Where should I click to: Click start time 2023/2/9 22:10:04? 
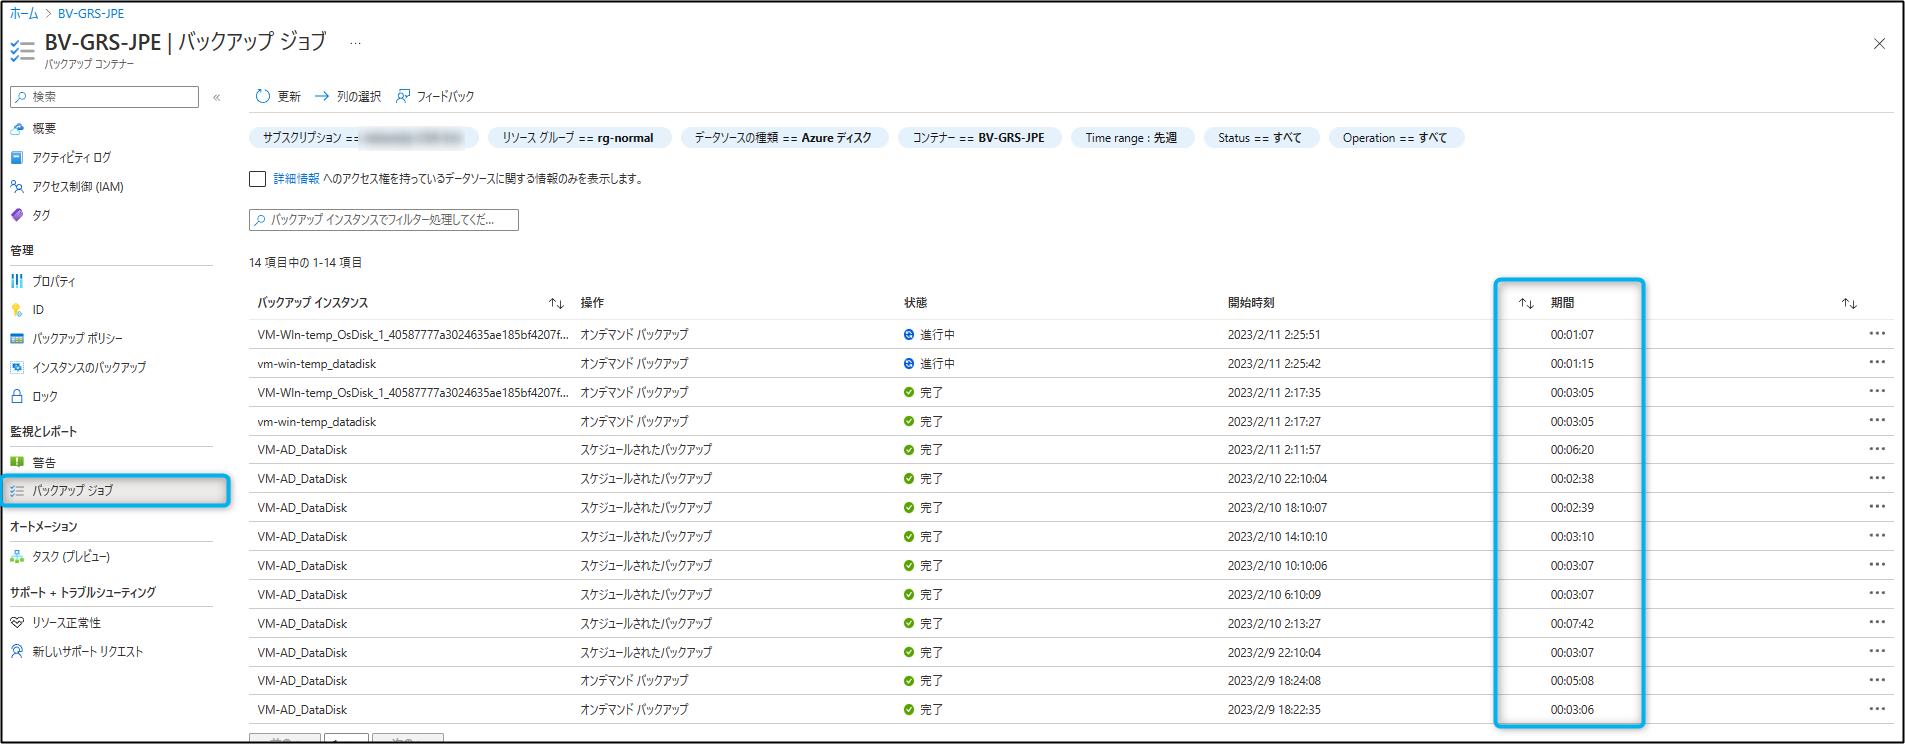click(1274, 653)
